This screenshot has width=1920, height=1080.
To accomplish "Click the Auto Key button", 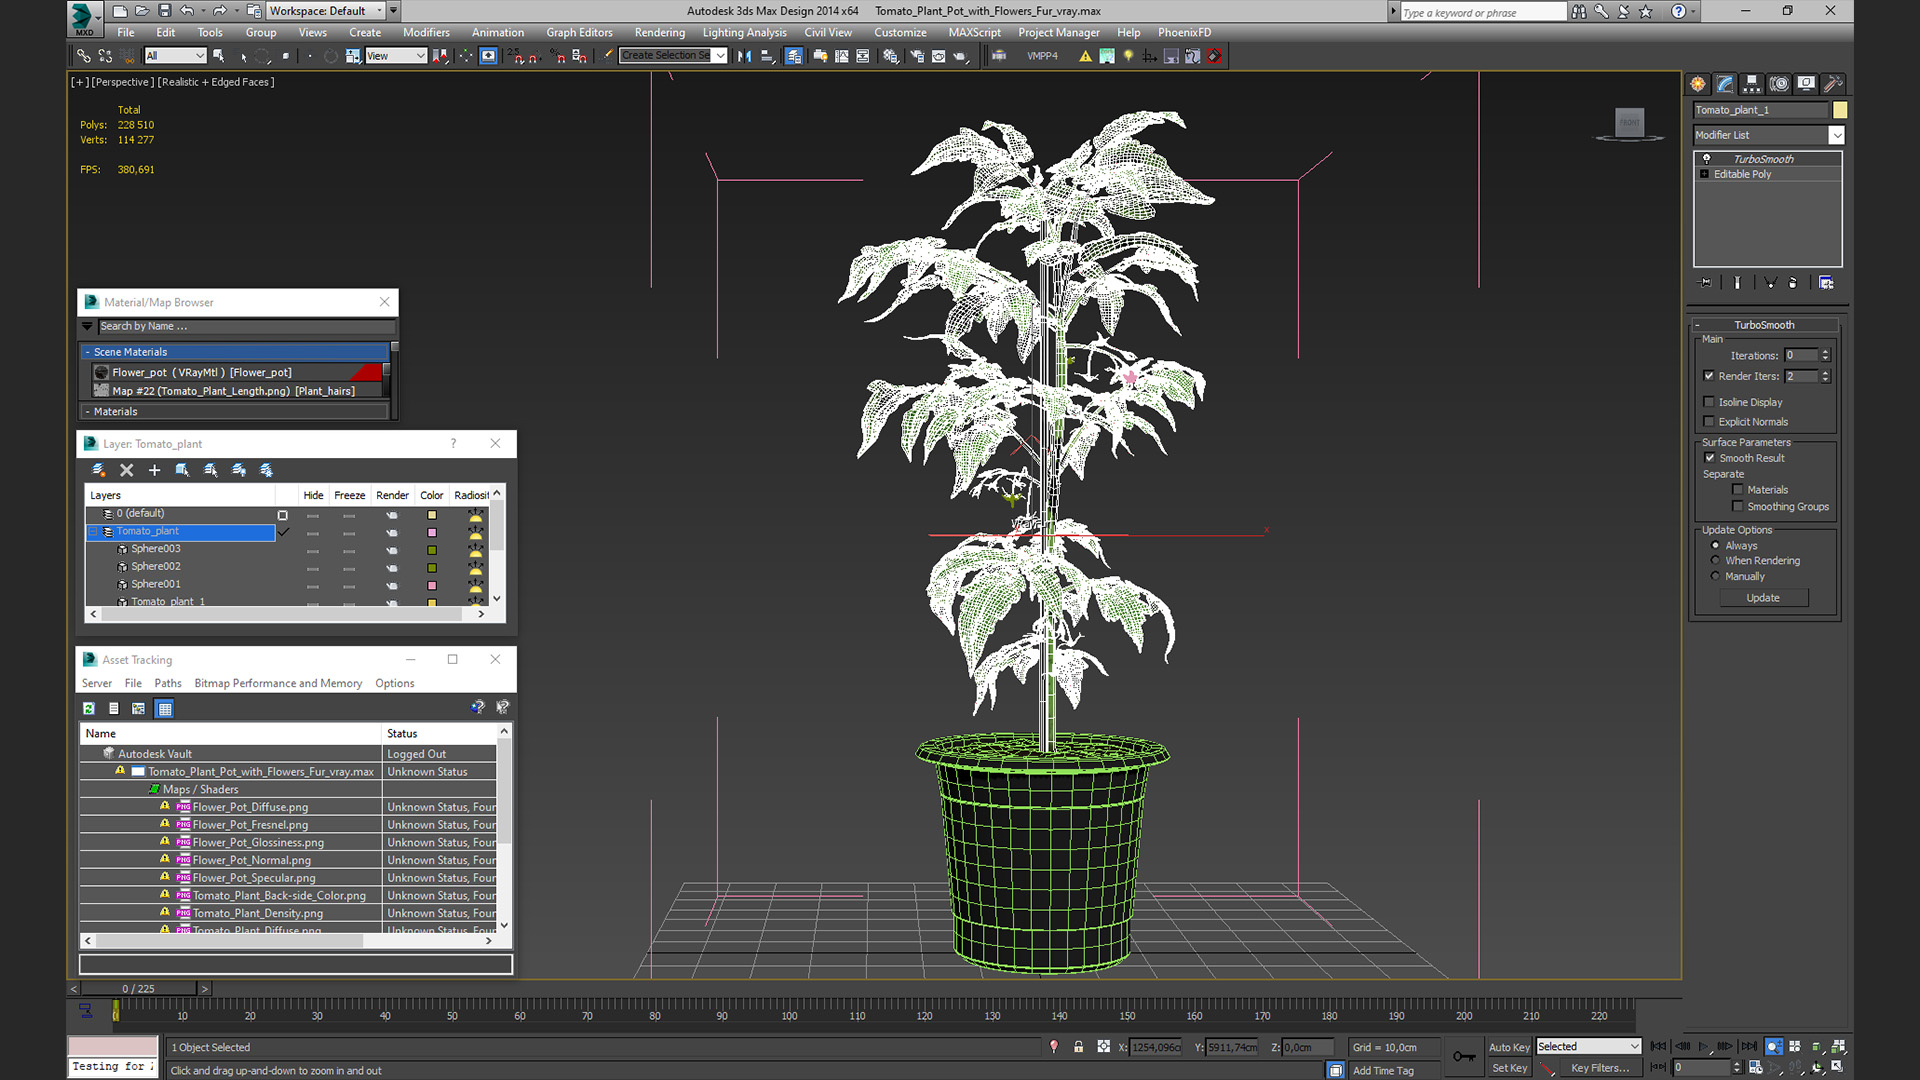I will click(1508, 1047).
